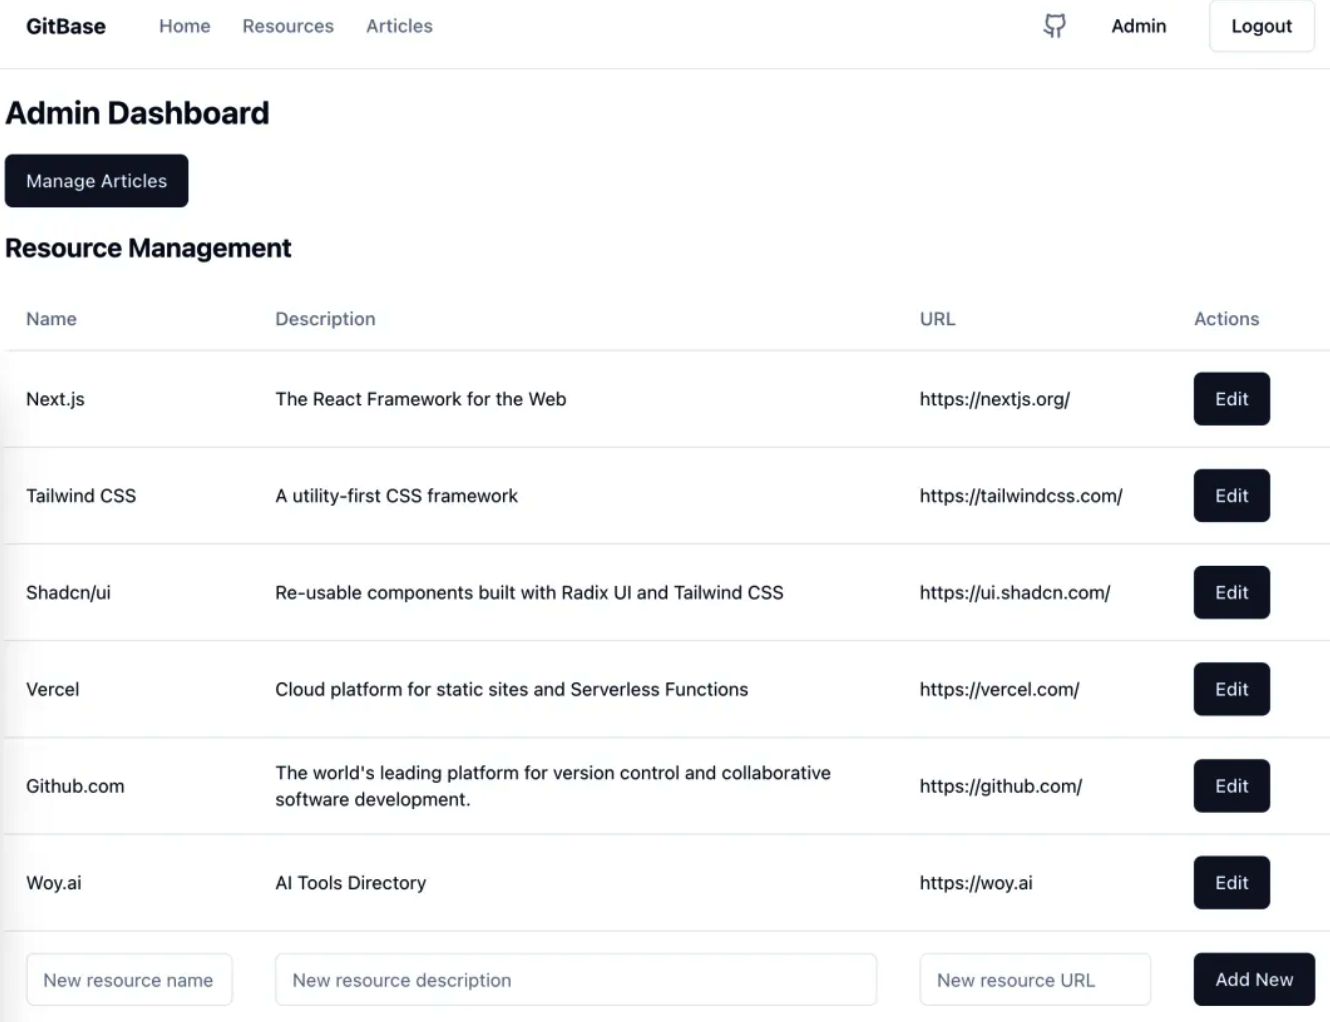Click 'A utility-first CSS framework' description
The width and height of the screenshot is (1330, 1022).
(396, 496)
